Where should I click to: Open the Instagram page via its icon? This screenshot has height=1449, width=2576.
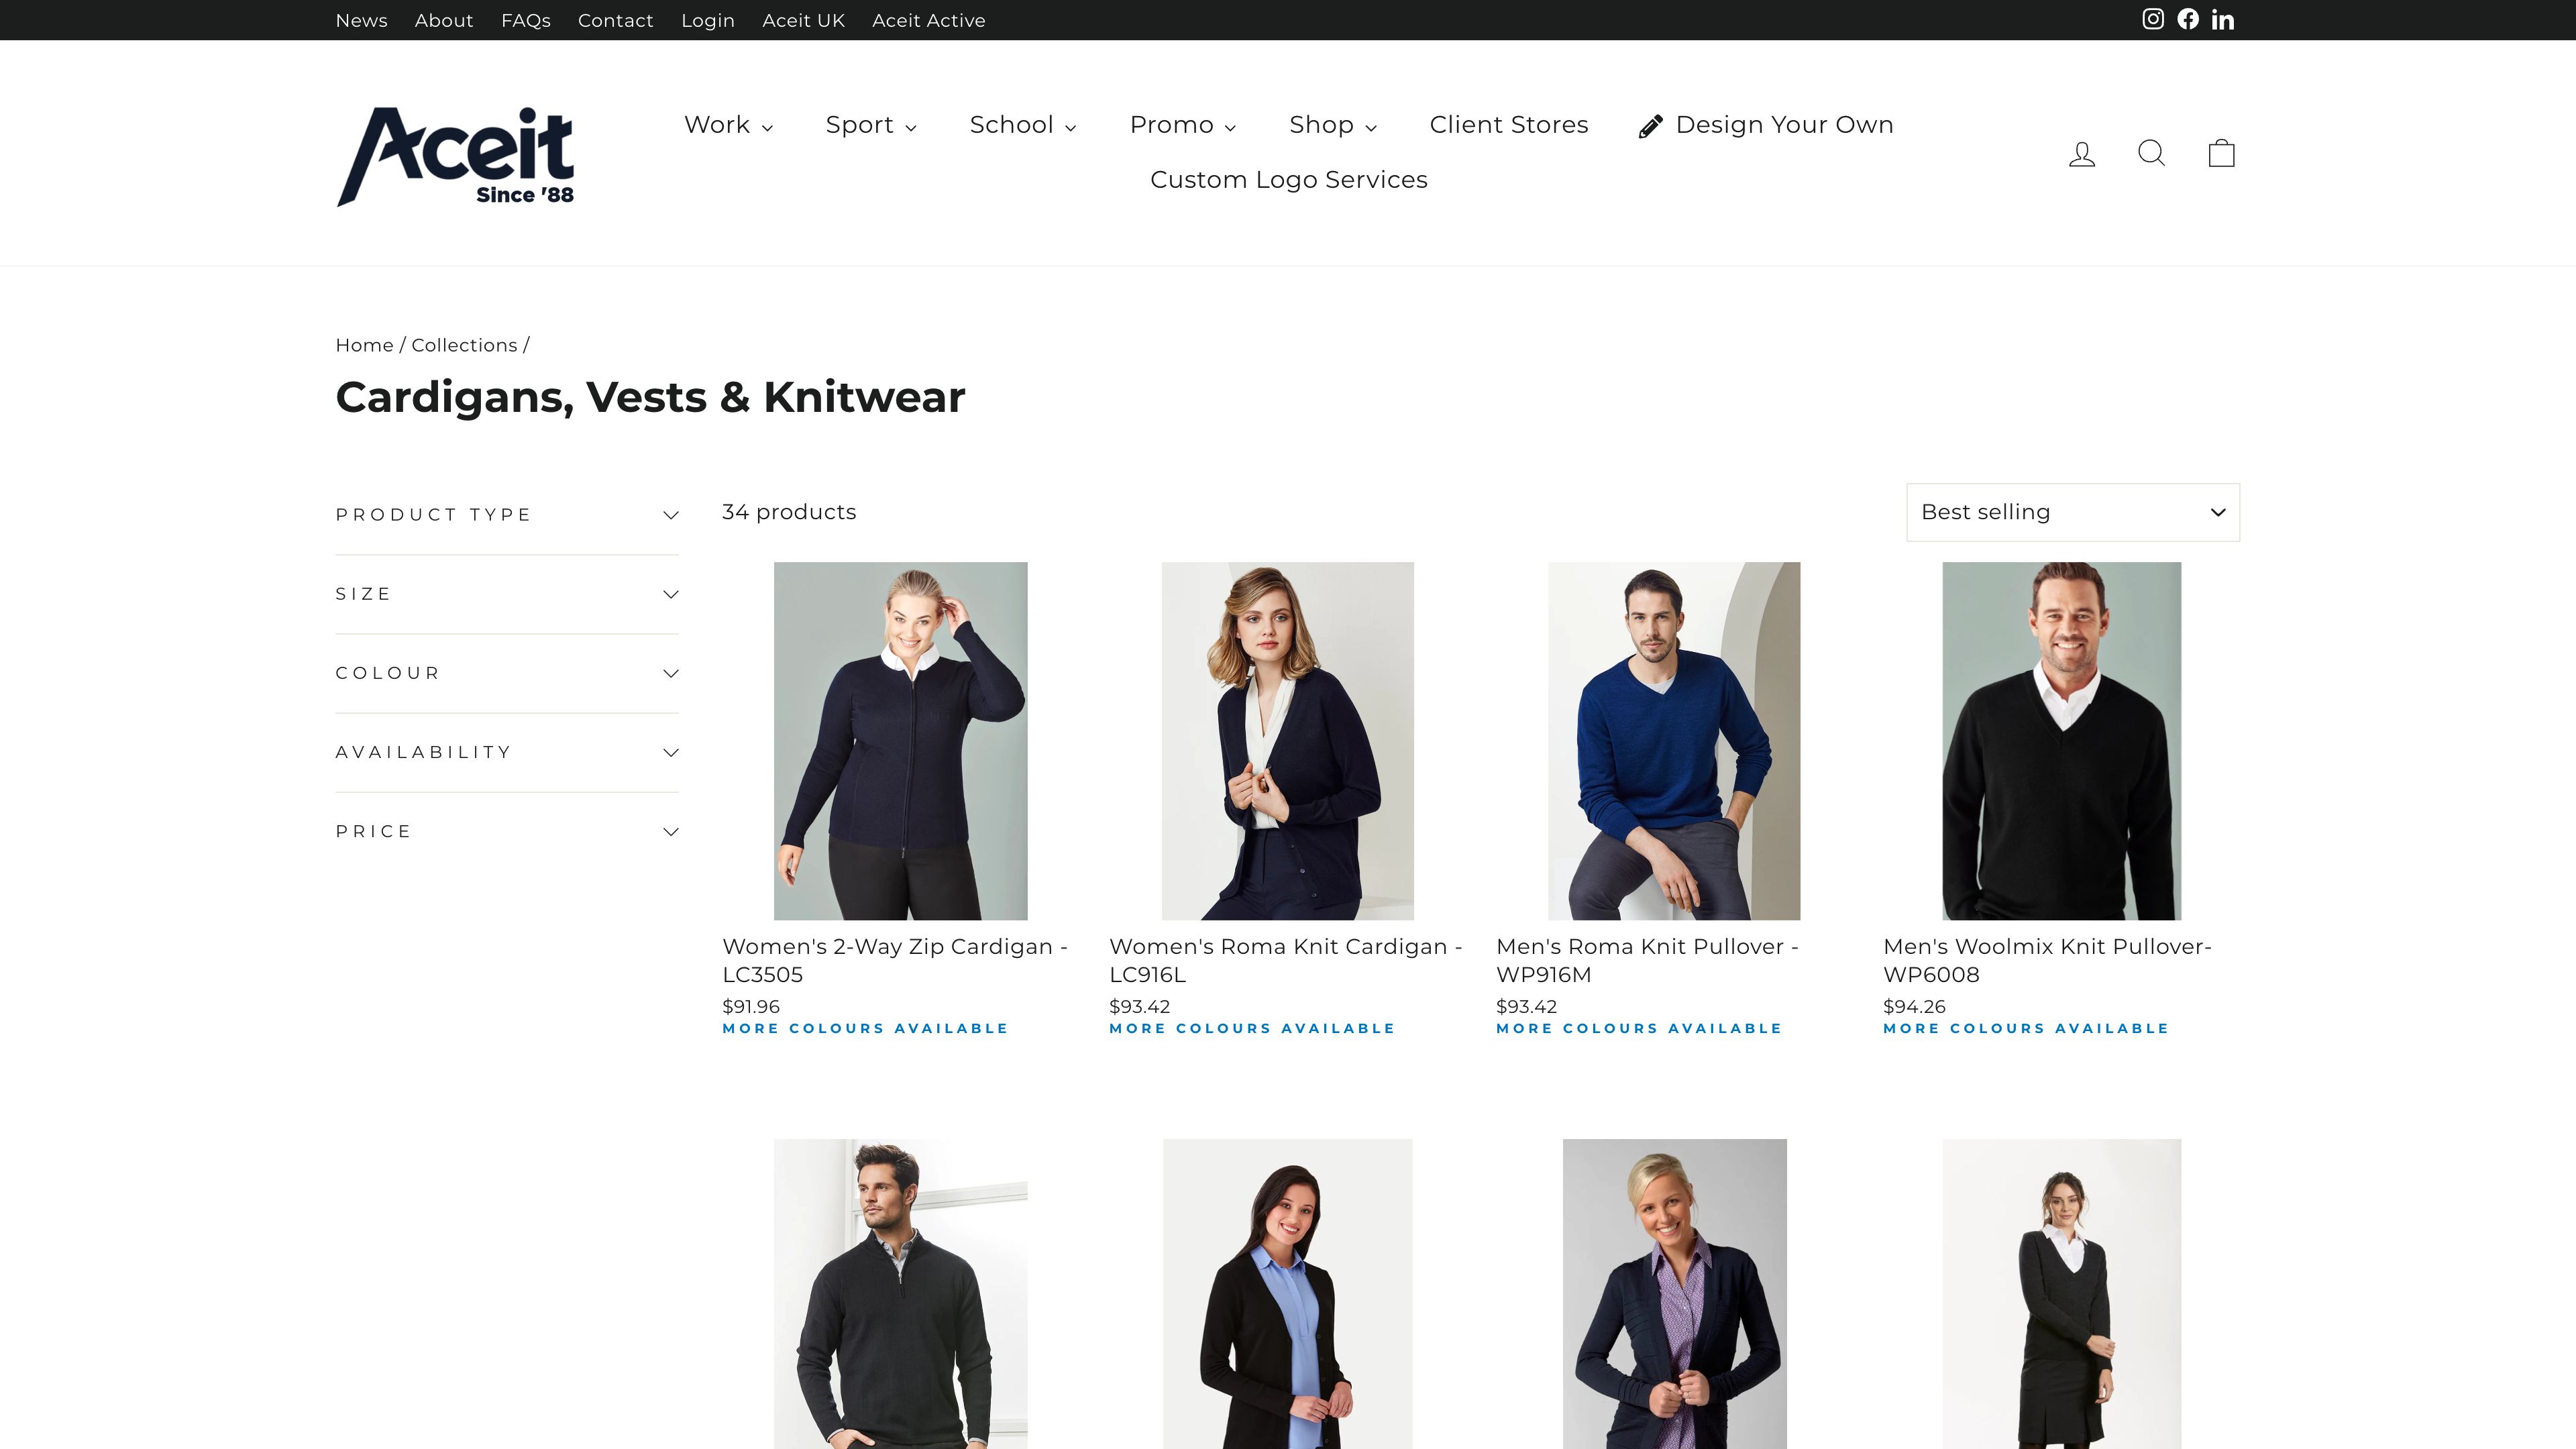[x=2153, y=18]
